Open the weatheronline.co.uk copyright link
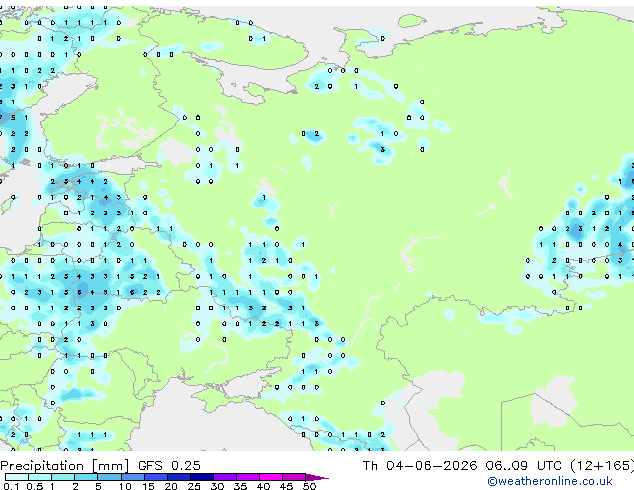This screenshot has width=634, height=490. click(549, 481)
